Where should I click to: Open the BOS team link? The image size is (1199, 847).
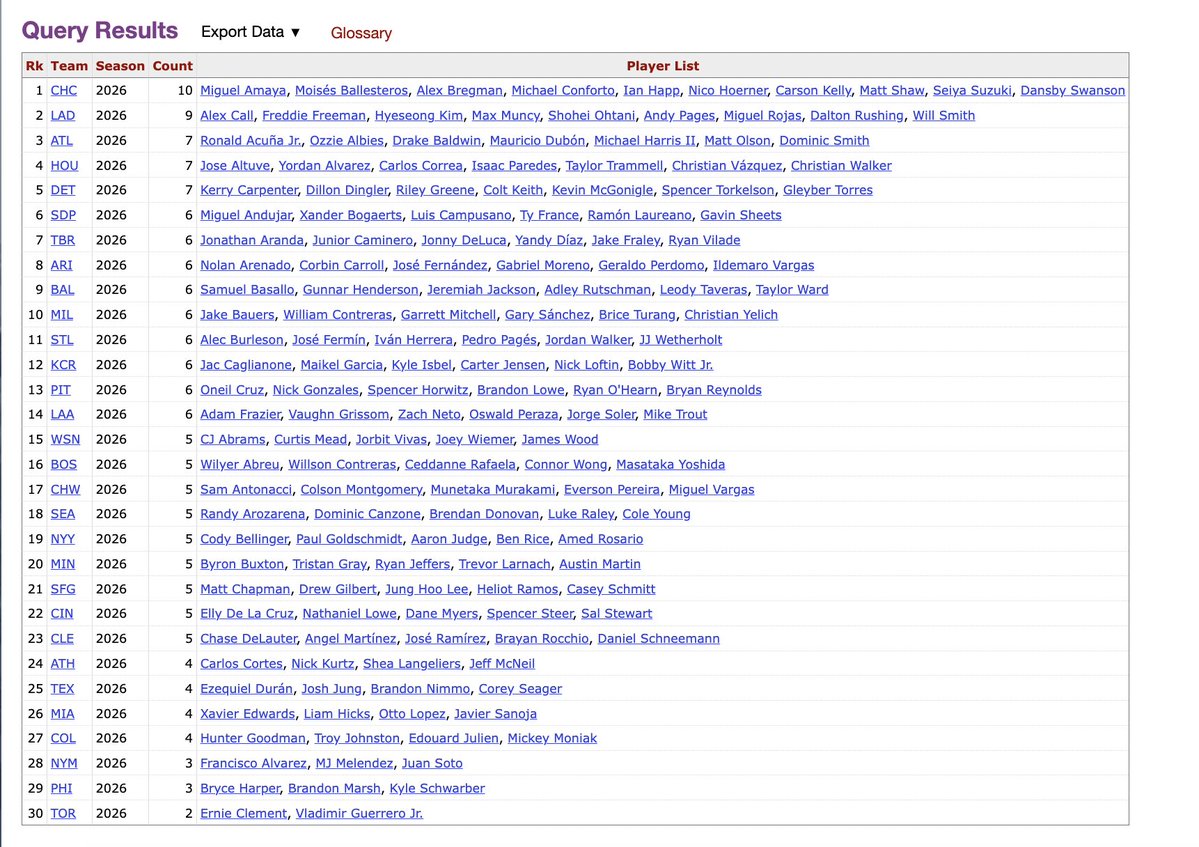coord(63,465)
